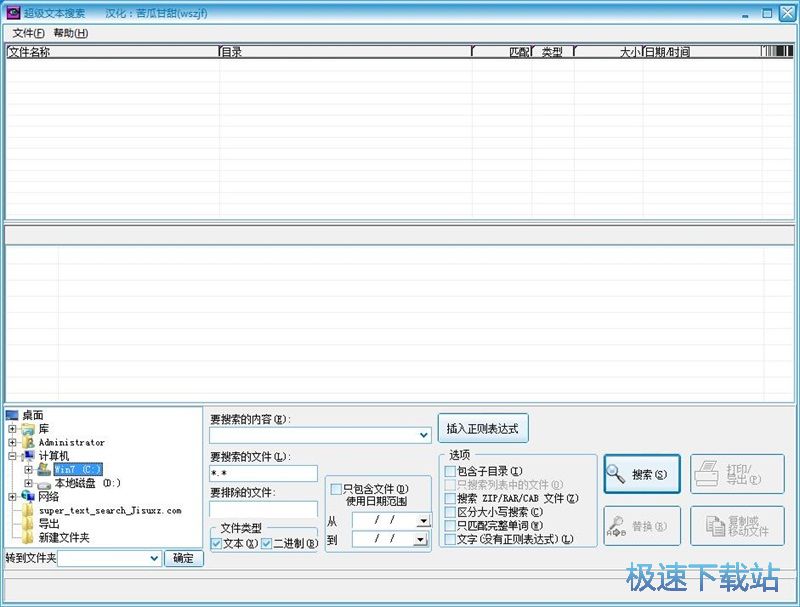800x607 pixels.
Task: Open the 文件(F) menu
Action: (x=28, y=33)
